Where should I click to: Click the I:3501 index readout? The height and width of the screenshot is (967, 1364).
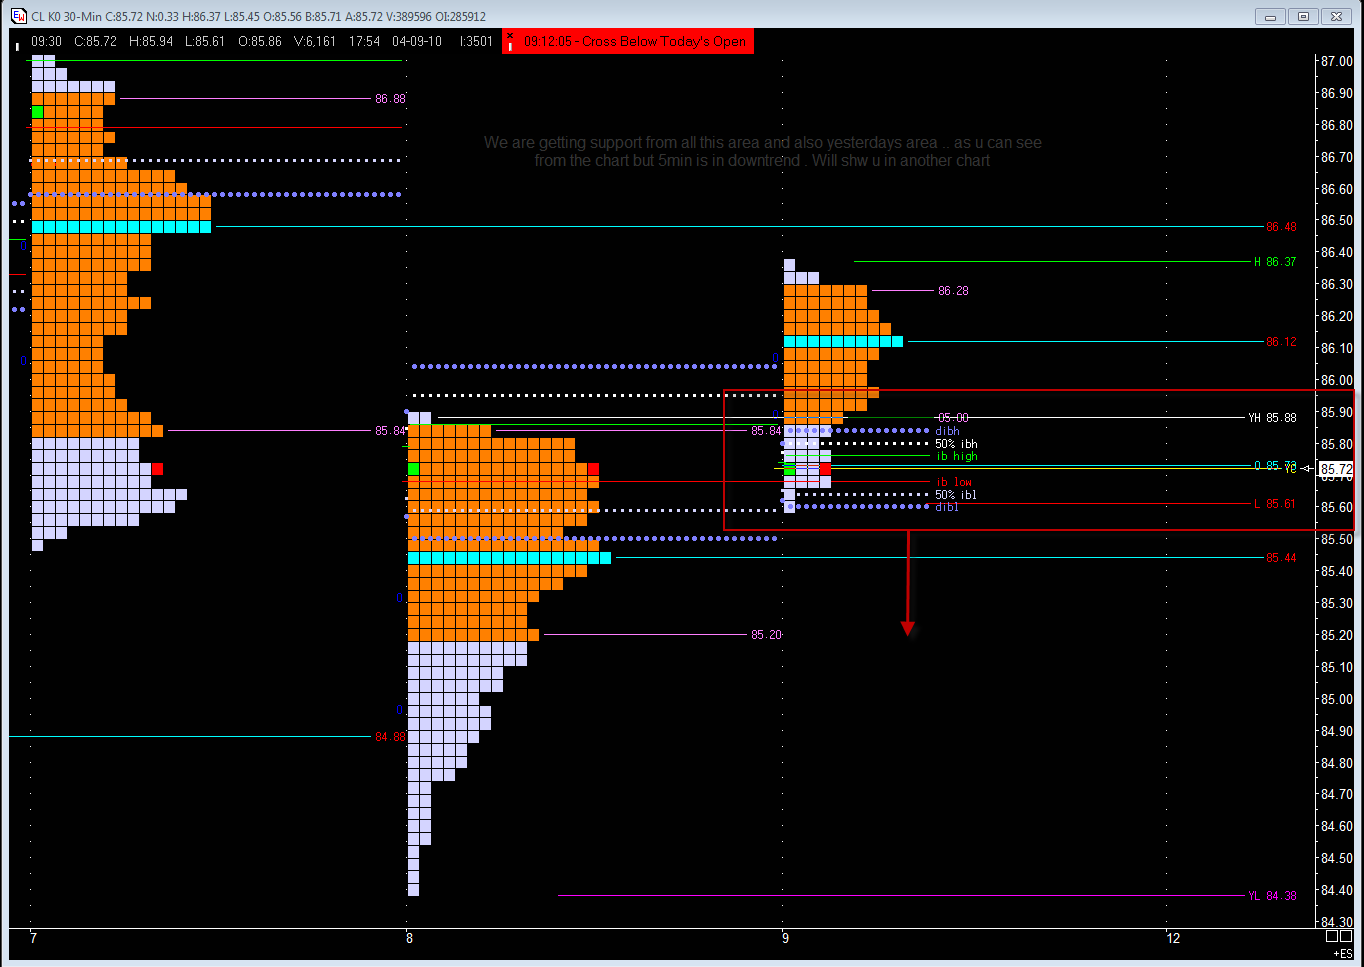click(476, 41)
